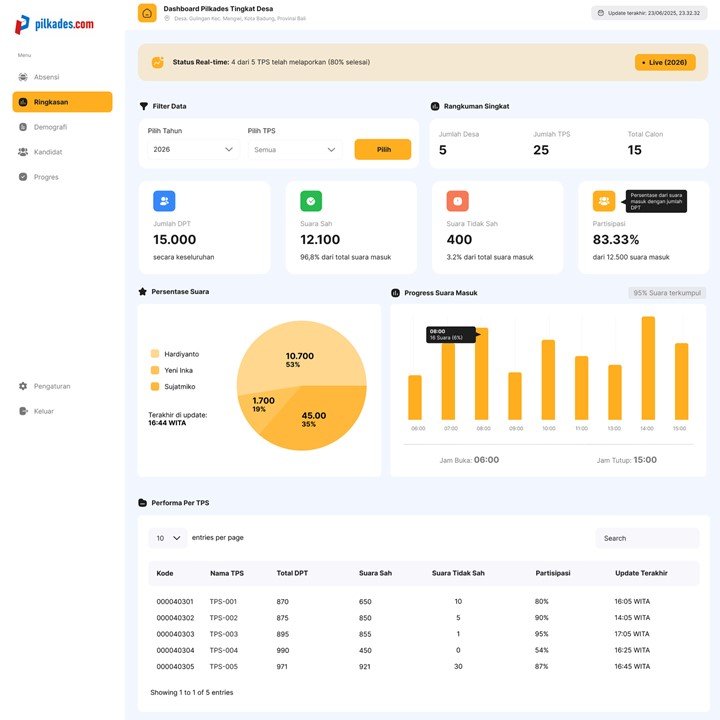Click Showing 1 to 1 of 5 entries
This screenshot has width=720, height=720.
pyautogui.click(x=191, y=692)
